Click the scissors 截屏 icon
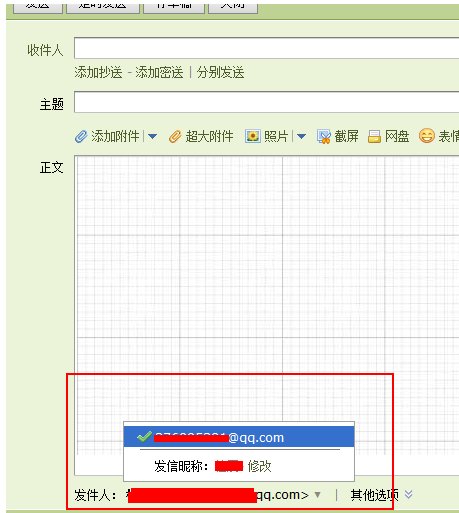The width and height of the screenshot is (459, 513). pos(324,136)
